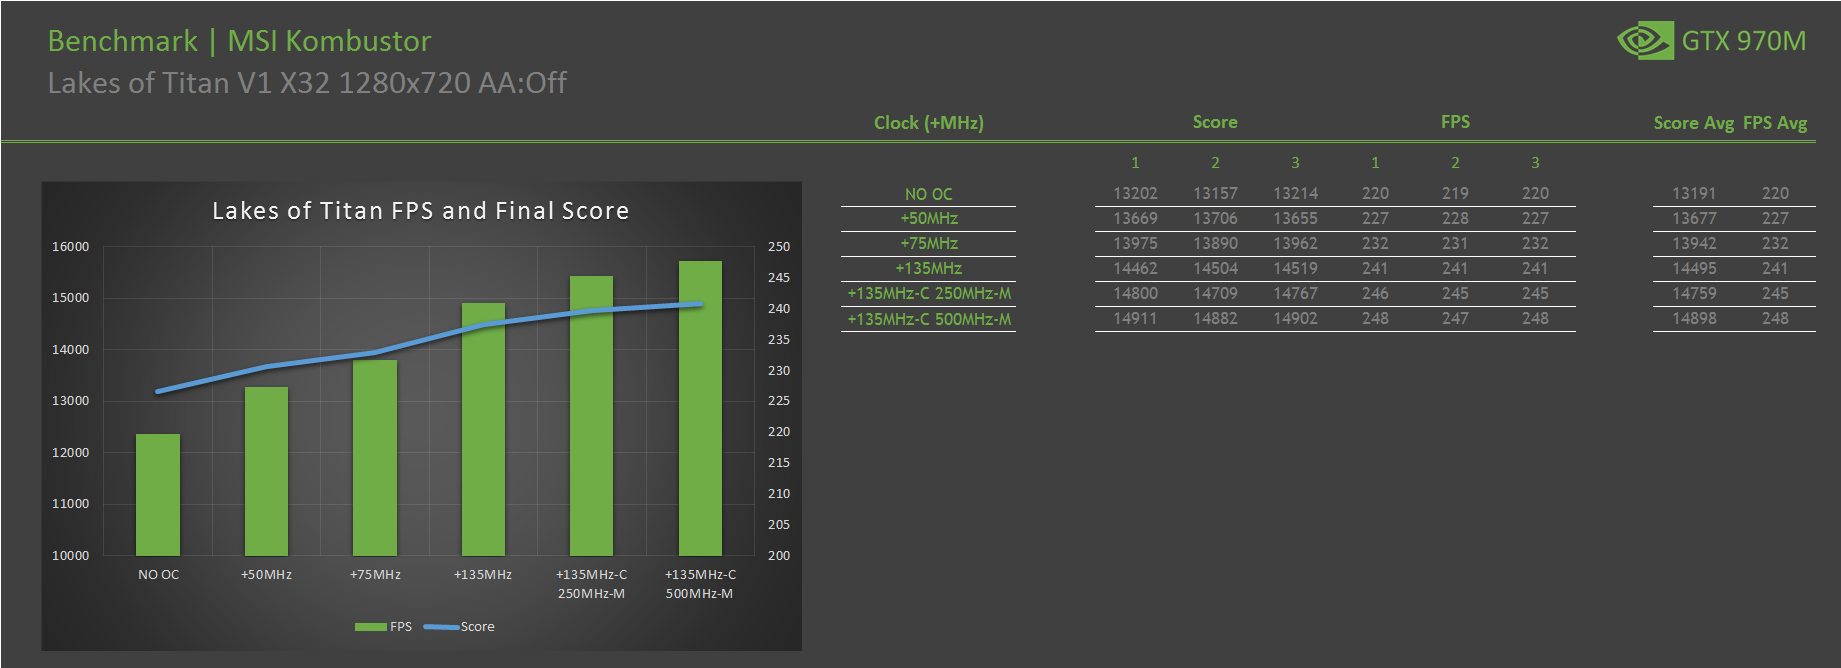This screenshot has width=1841, height=668.
Task: Select the score cell '13962'
Action: coord(1295,244)
